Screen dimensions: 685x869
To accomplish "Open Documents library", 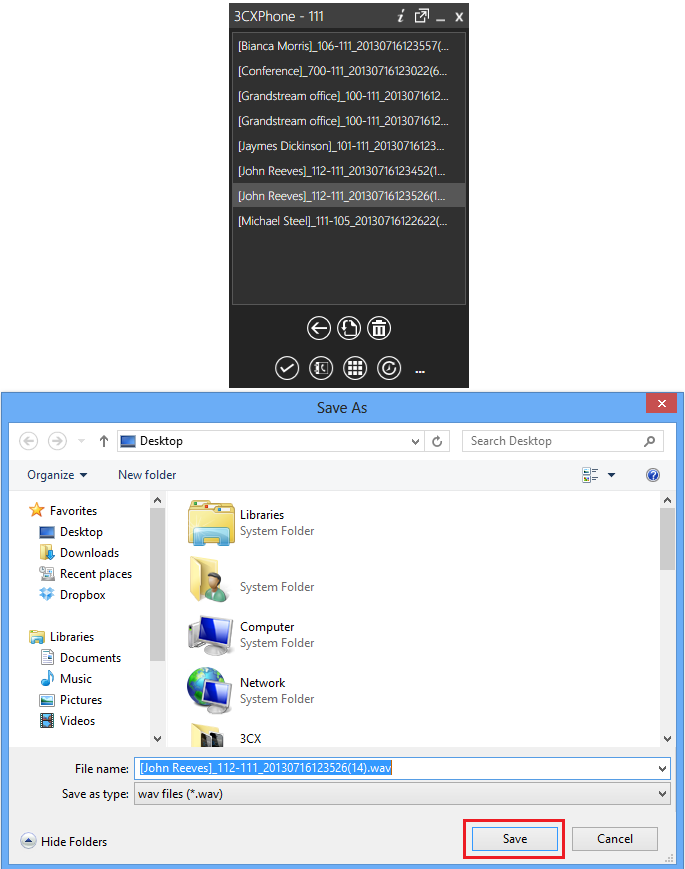I will (80, 658).
